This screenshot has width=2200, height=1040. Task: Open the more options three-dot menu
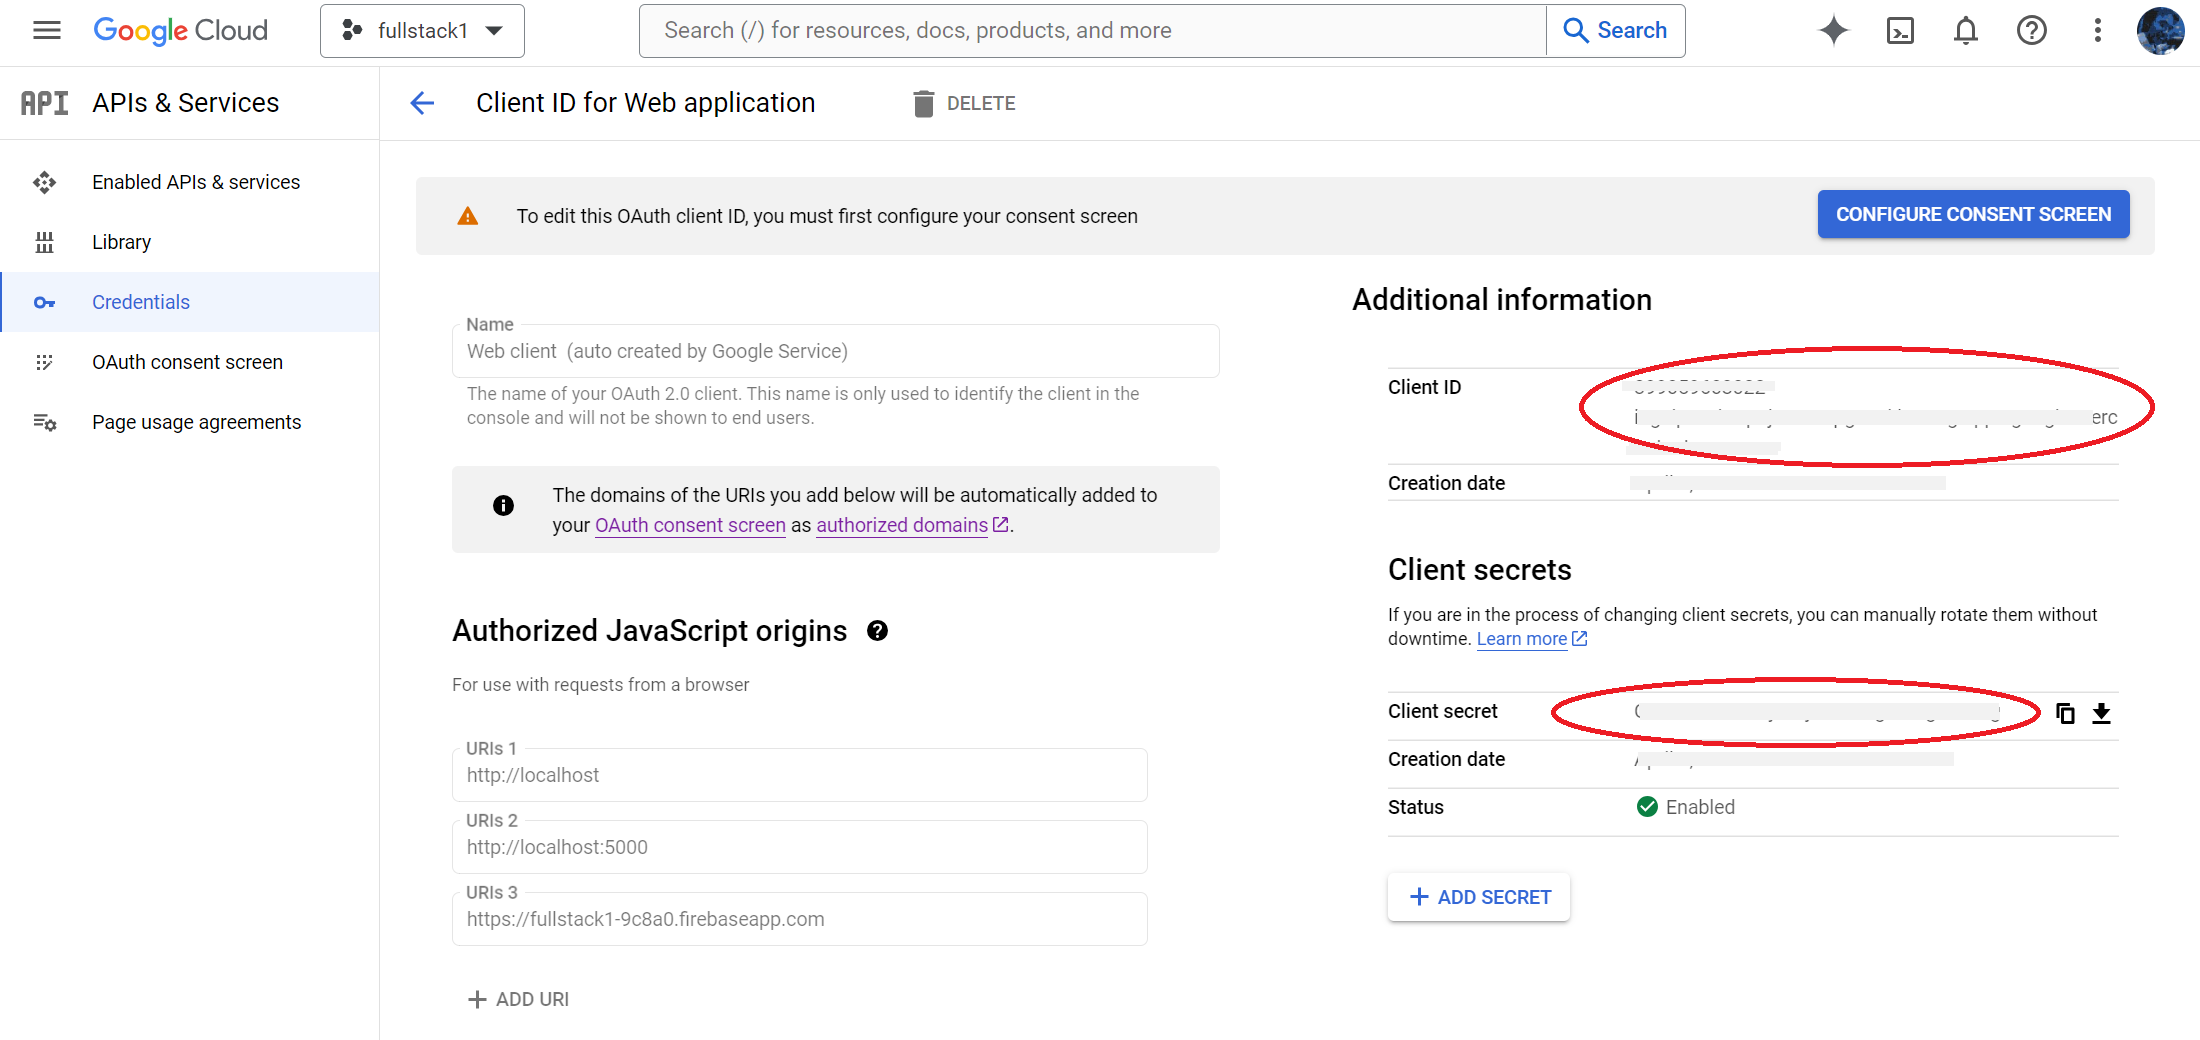[2097, 30]
